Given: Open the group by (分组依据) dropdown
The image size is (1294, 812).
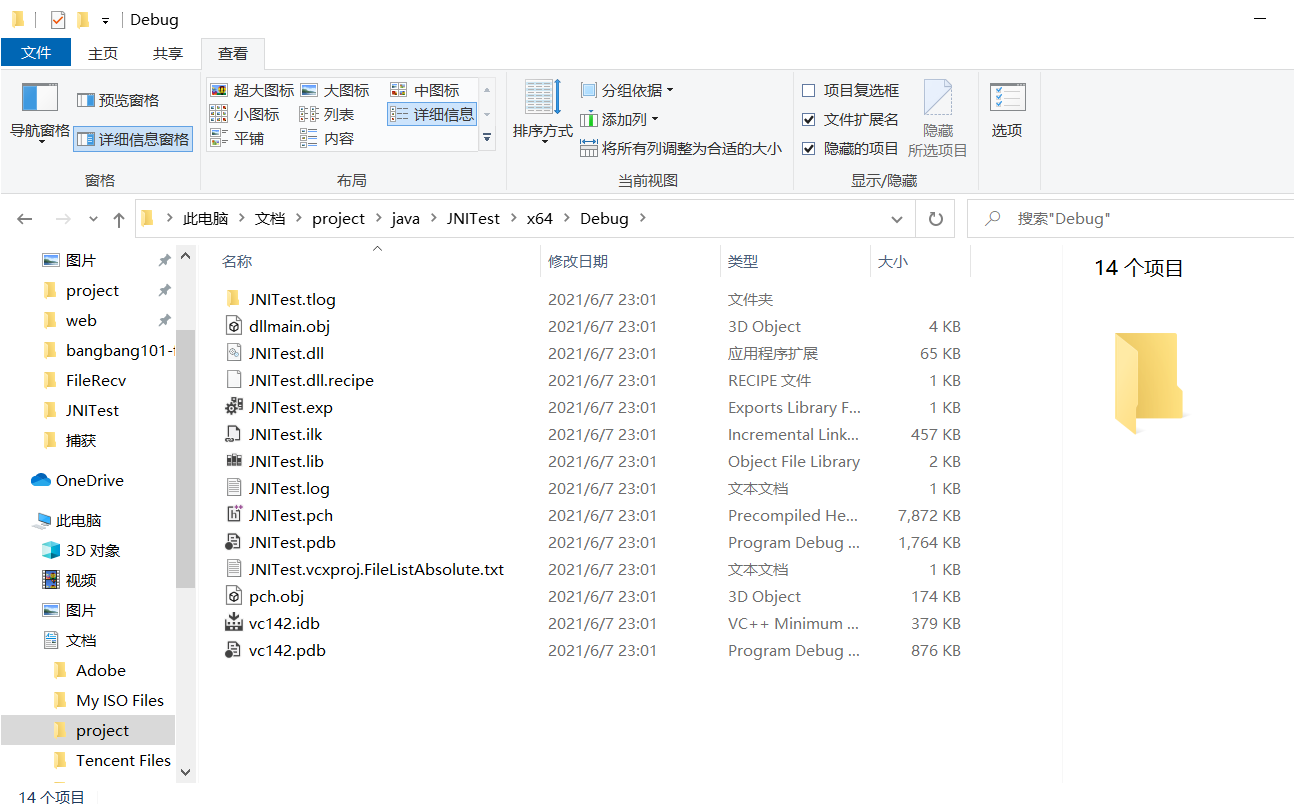Looking at the screenshot, I should (627, 90).
